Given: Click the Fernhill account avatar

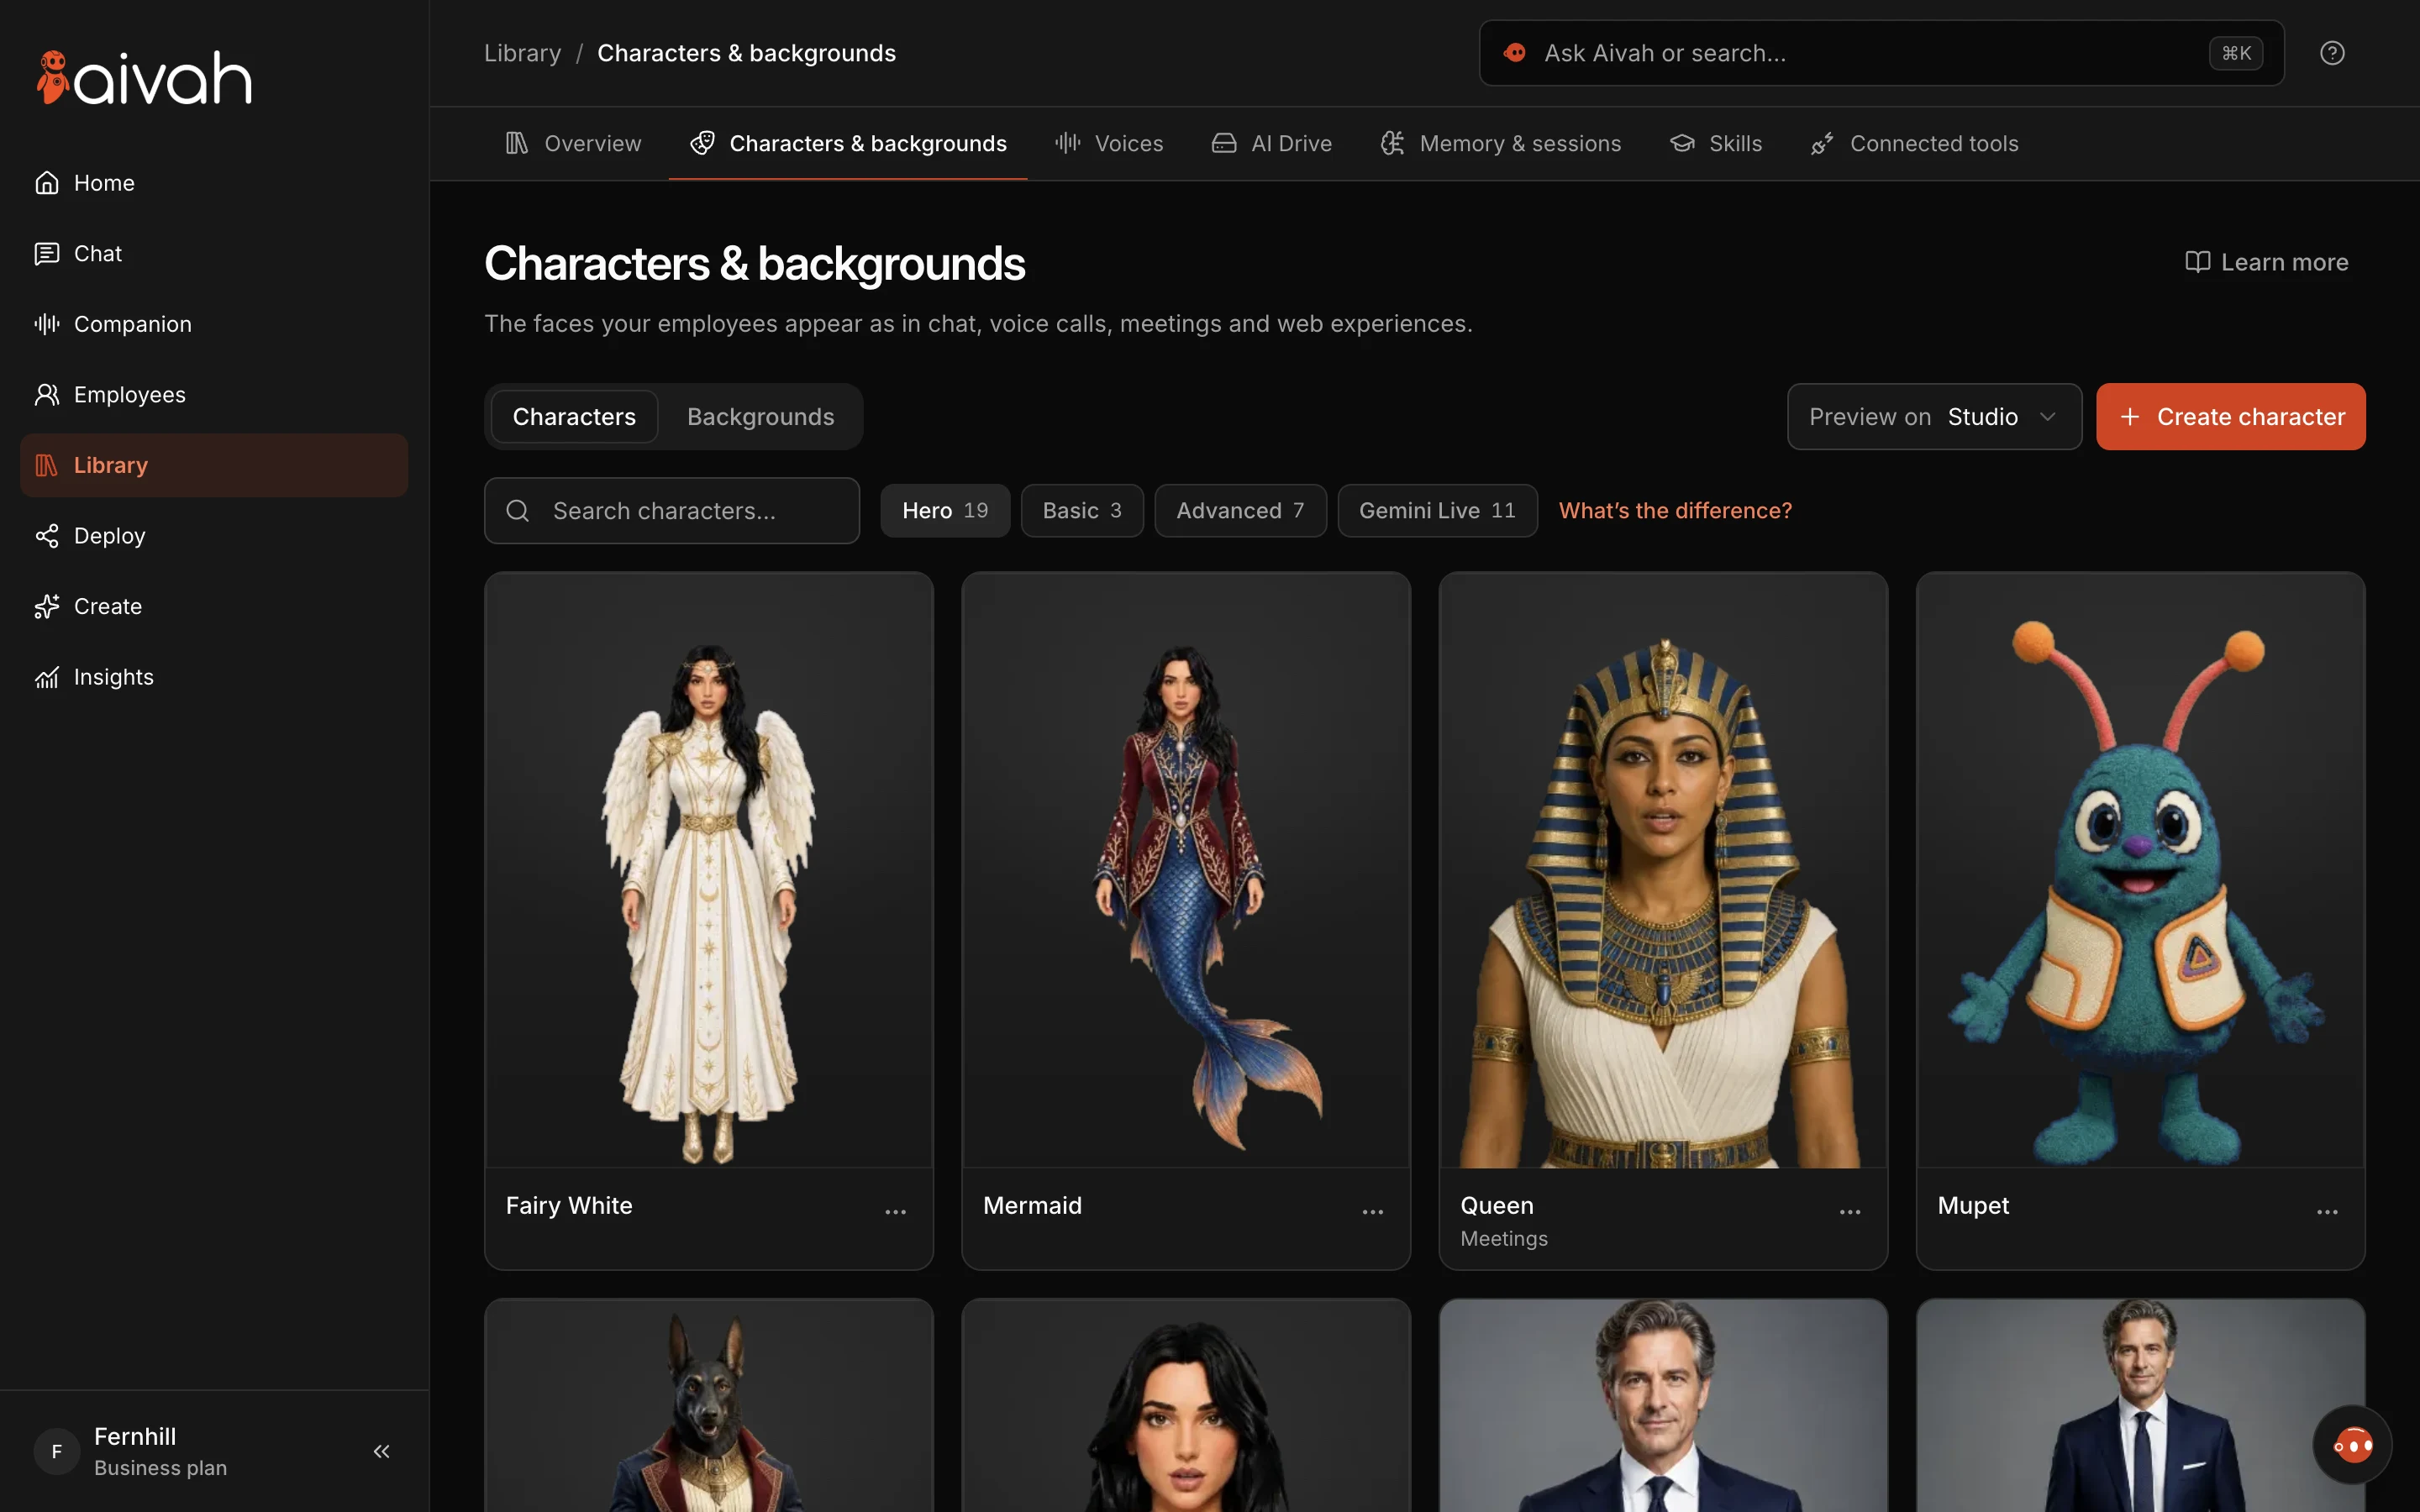Looking at the screenshot, I should tap(56, 1451).
